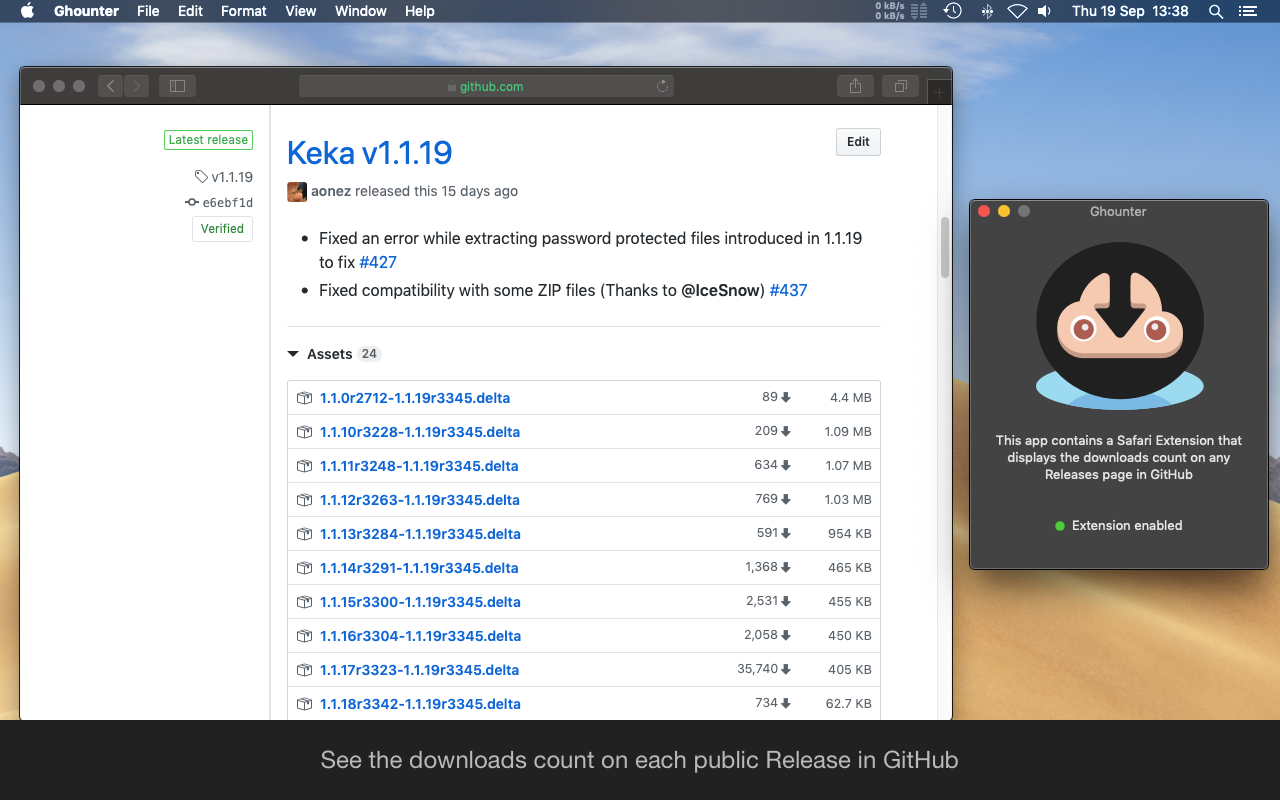Click the Bluetooth menu bar icon
The height and width of the screenshot is (800, 1280).
pyautogui.click(x=986, y=11)
